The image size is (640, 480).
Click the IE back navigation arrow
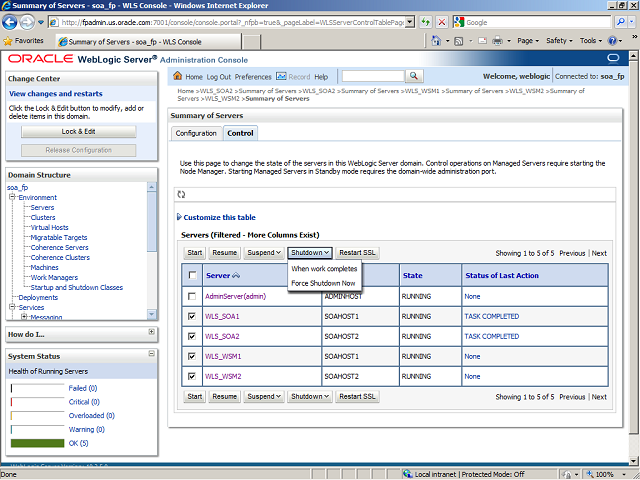click(x=14, y=21)
